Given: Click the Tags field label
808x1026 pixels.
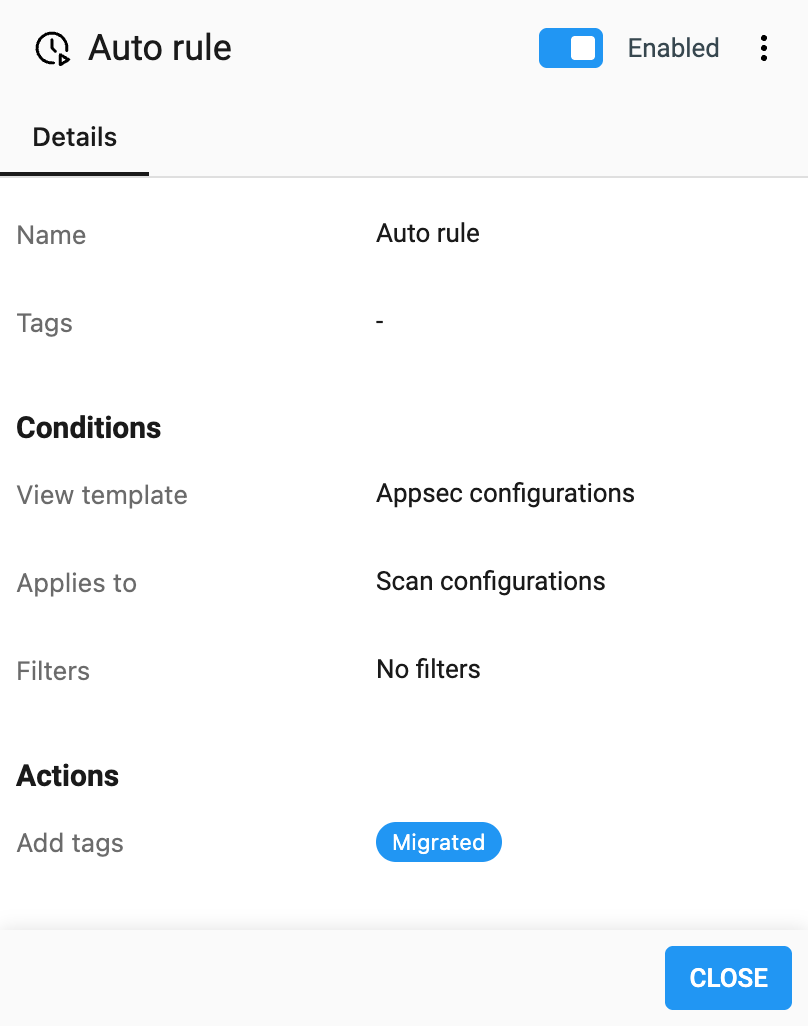Looking at the screenshot, I should [x=44, y=323].
